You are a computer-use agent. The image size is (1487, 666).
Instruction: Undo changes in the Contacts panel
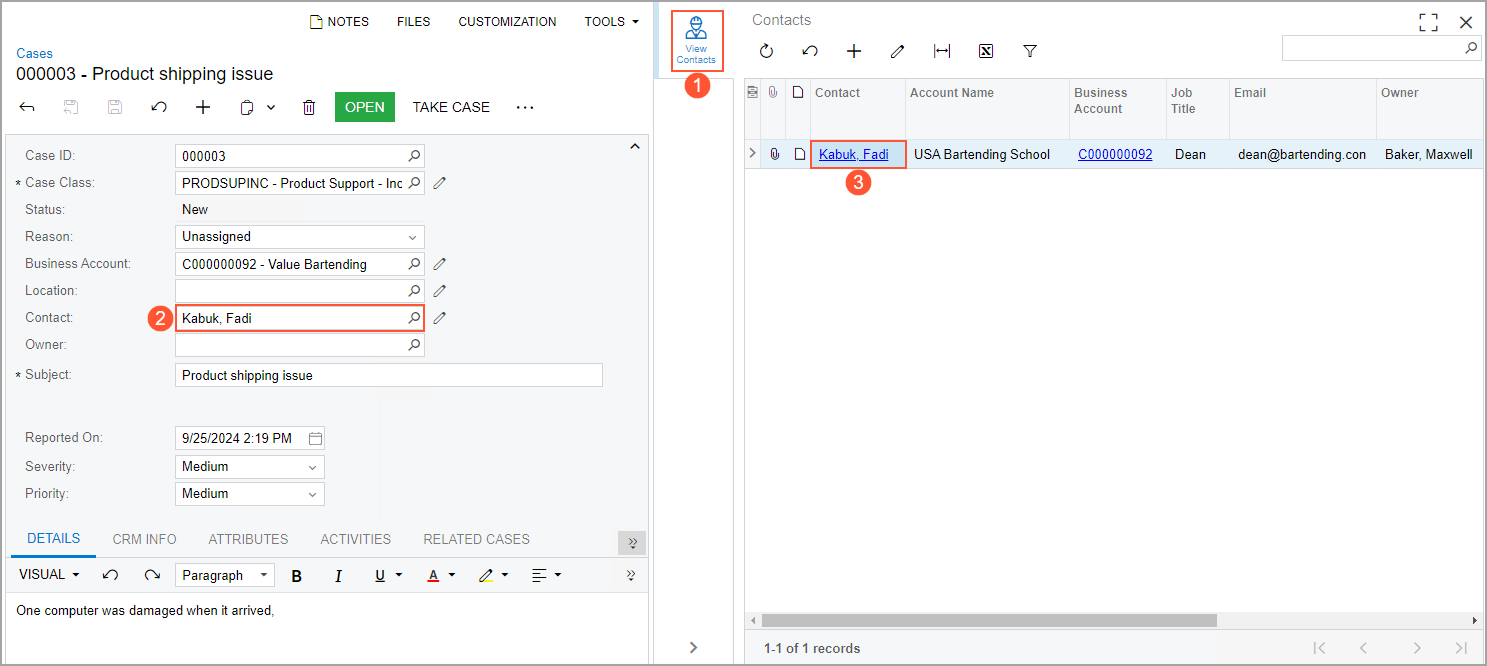pyautogui.click(x=810, y=51)
